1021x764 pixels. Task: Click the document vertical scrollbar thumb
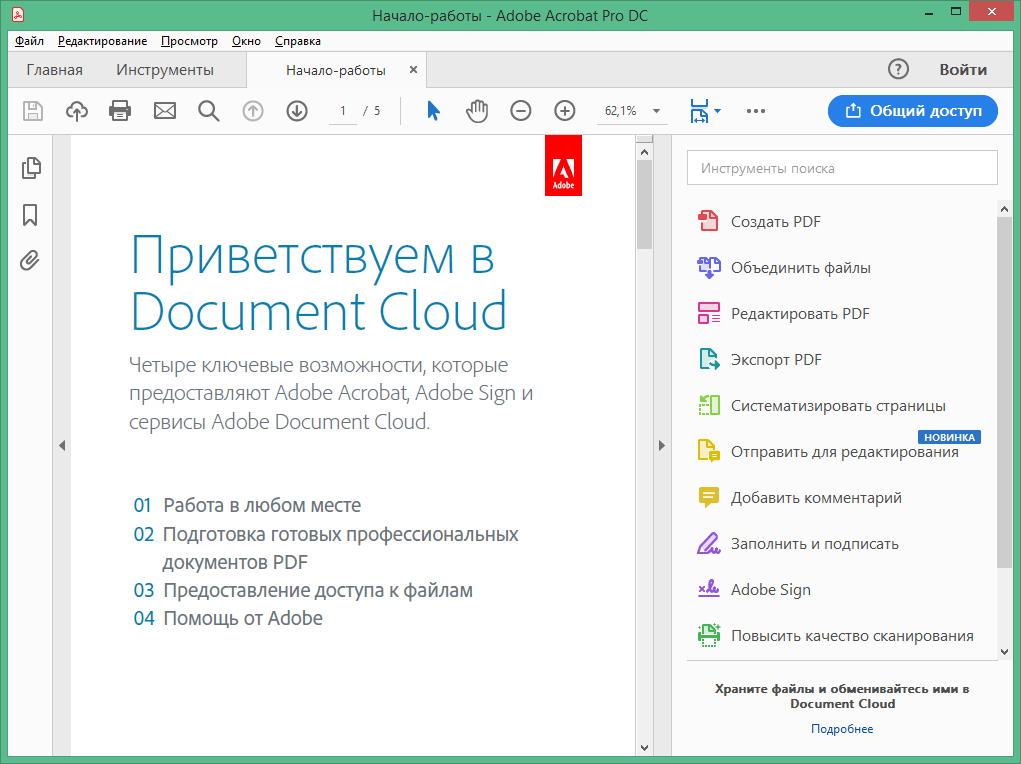644,205
